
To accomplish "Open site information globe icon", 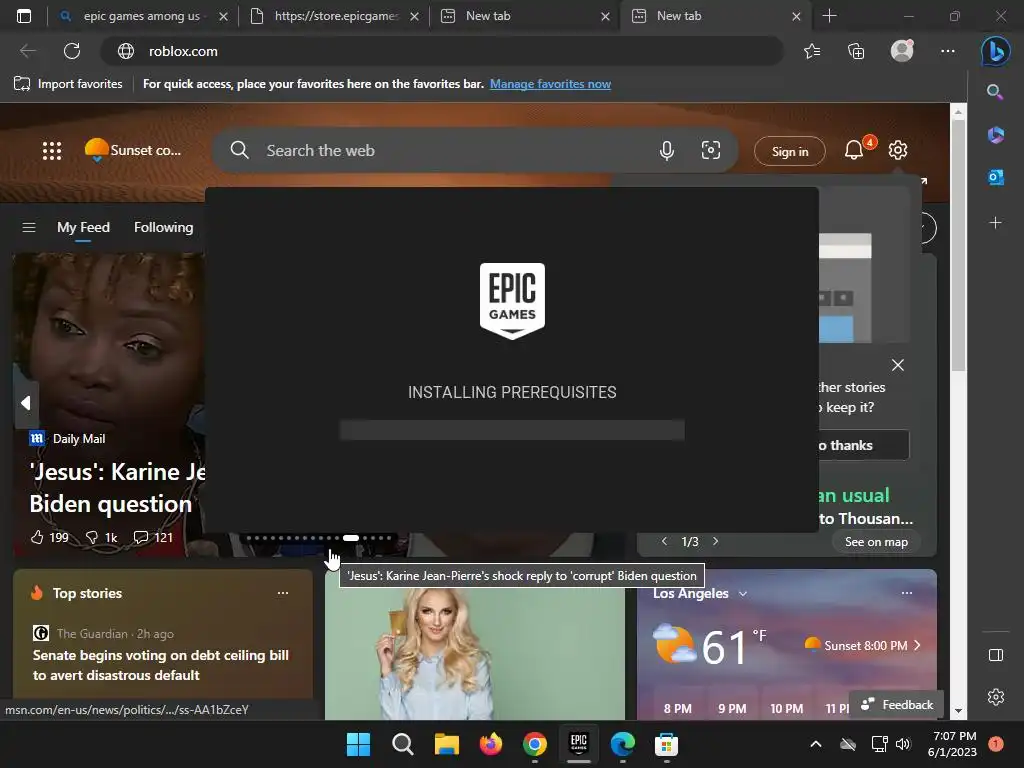I will 125,51.
